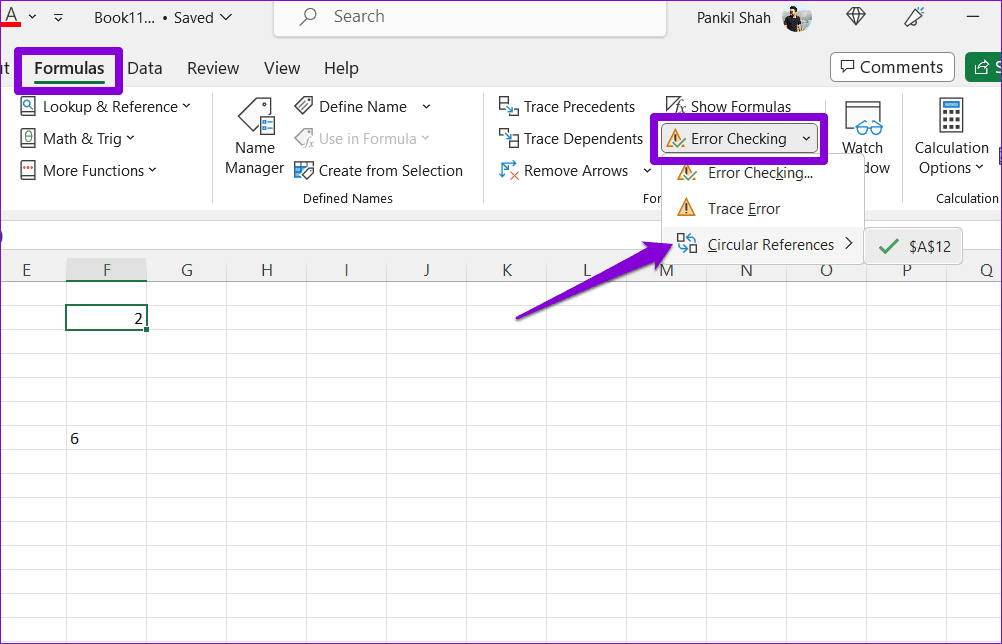Switch to the Review tab

tap(213, 68)
